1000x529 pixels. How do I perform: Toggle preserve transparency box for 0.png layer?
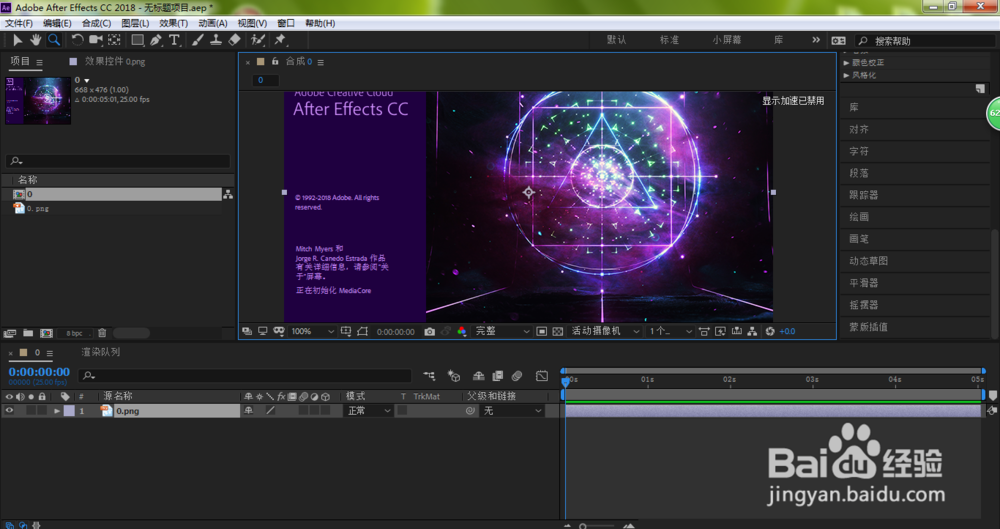[402, 411]
